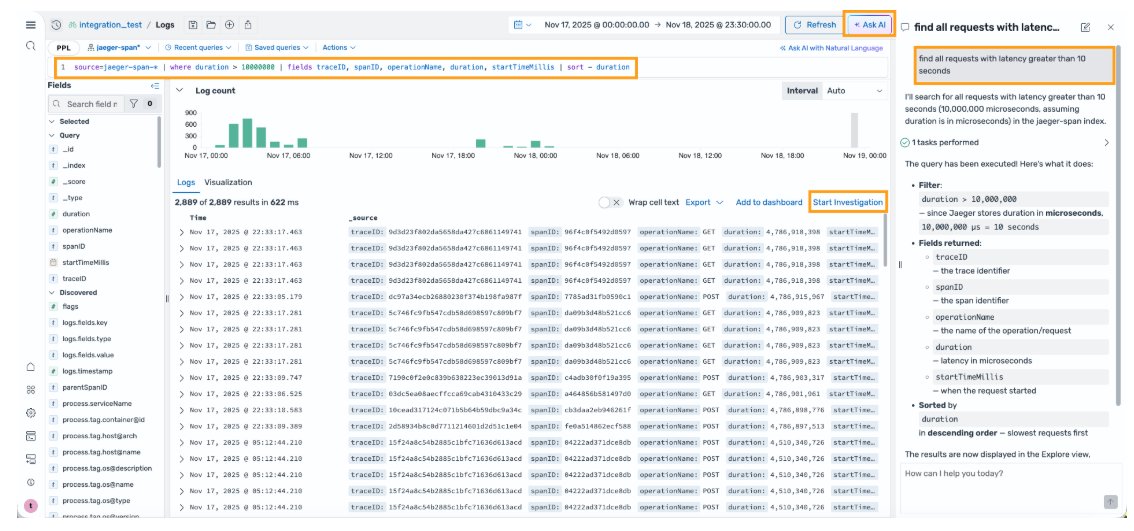Collapse the Selected fields group
Viewport: 1134px width, 531px height.
(52, 122)
